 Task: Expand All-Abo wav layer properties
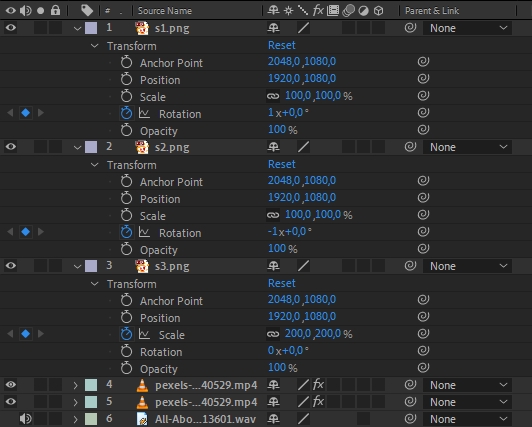76,419
